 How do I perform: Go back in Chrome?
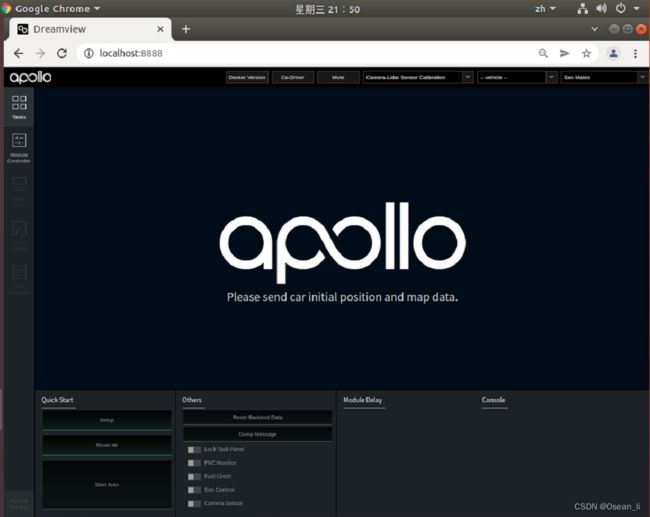[x=19, y=53]
